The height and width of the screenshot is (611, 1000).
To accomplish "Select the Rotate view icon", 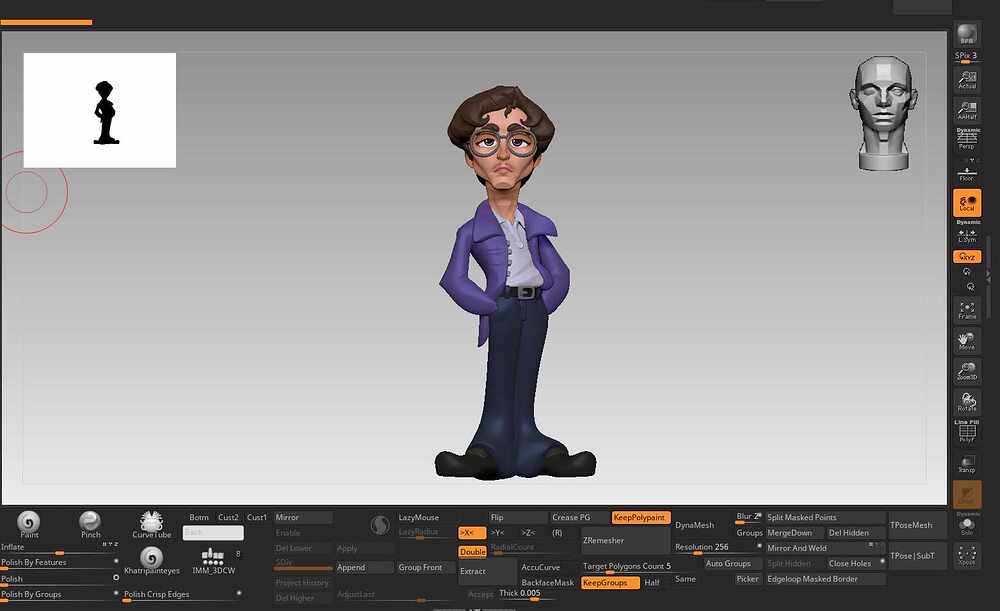I will pyautogui.click(x=967, y=402).
